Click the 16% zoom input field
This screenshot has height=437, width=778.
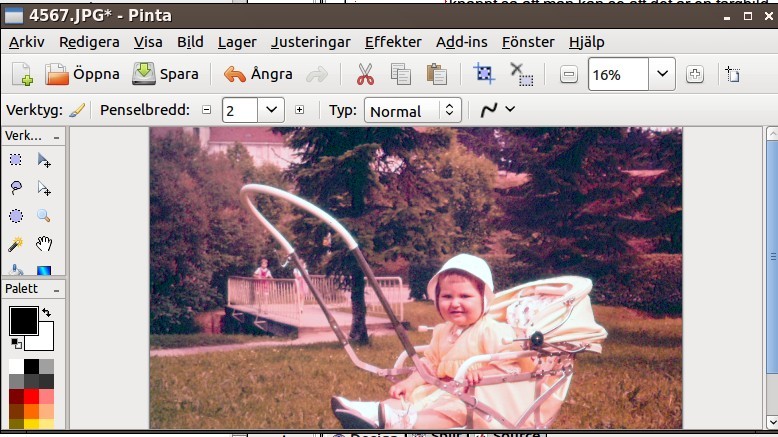[x=618, y=74]
